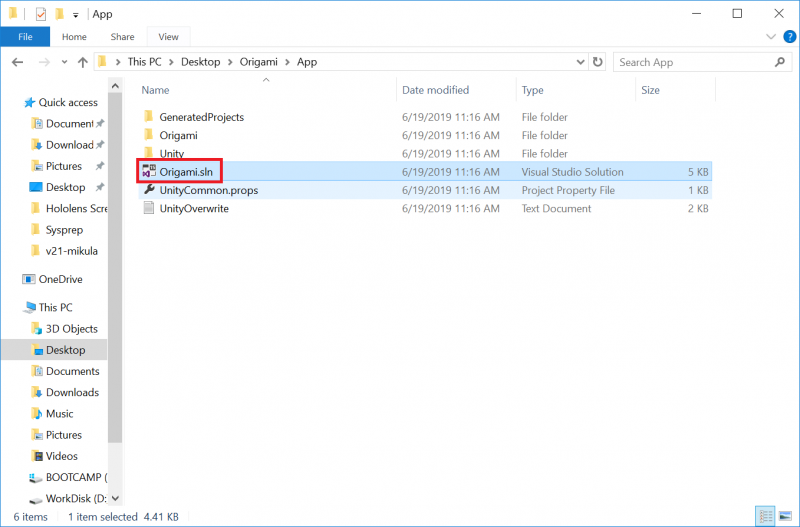Screen dimensions: 800x527
Task: Open the BOOTCAMP drive
Action: (77, 478)
